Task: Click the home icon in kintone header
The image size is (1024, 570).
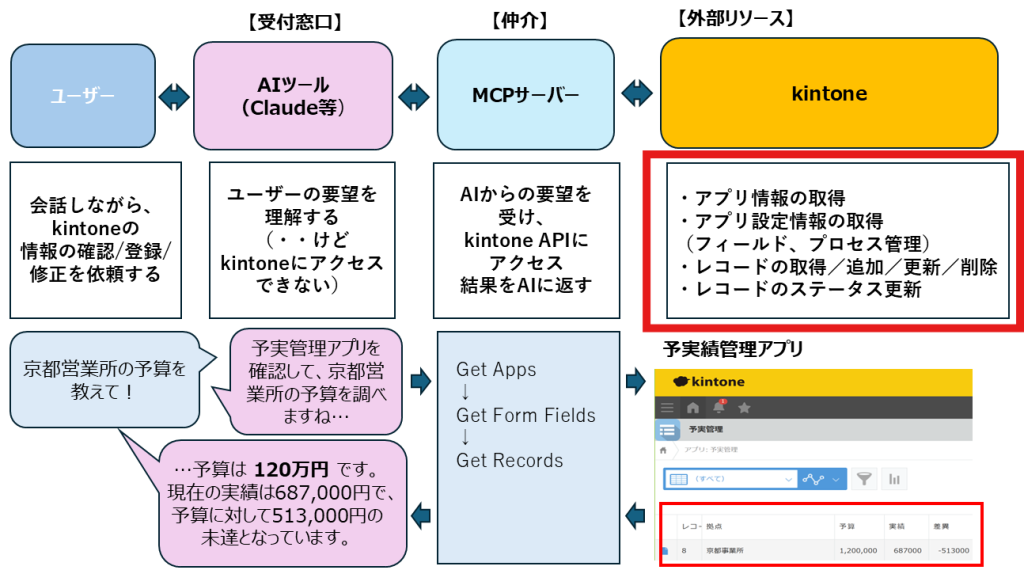Action: [693, 408]
